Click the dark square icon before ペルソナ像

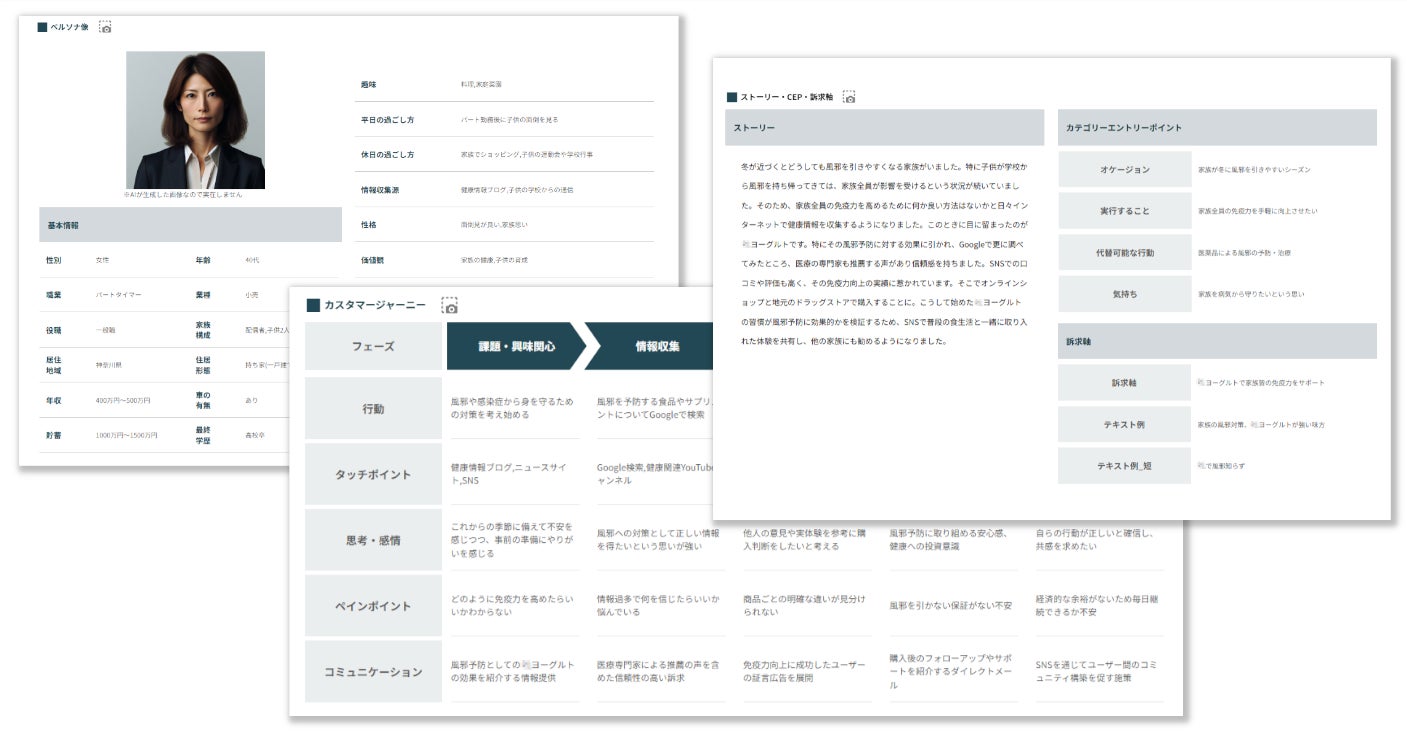(x=42, y=27)
